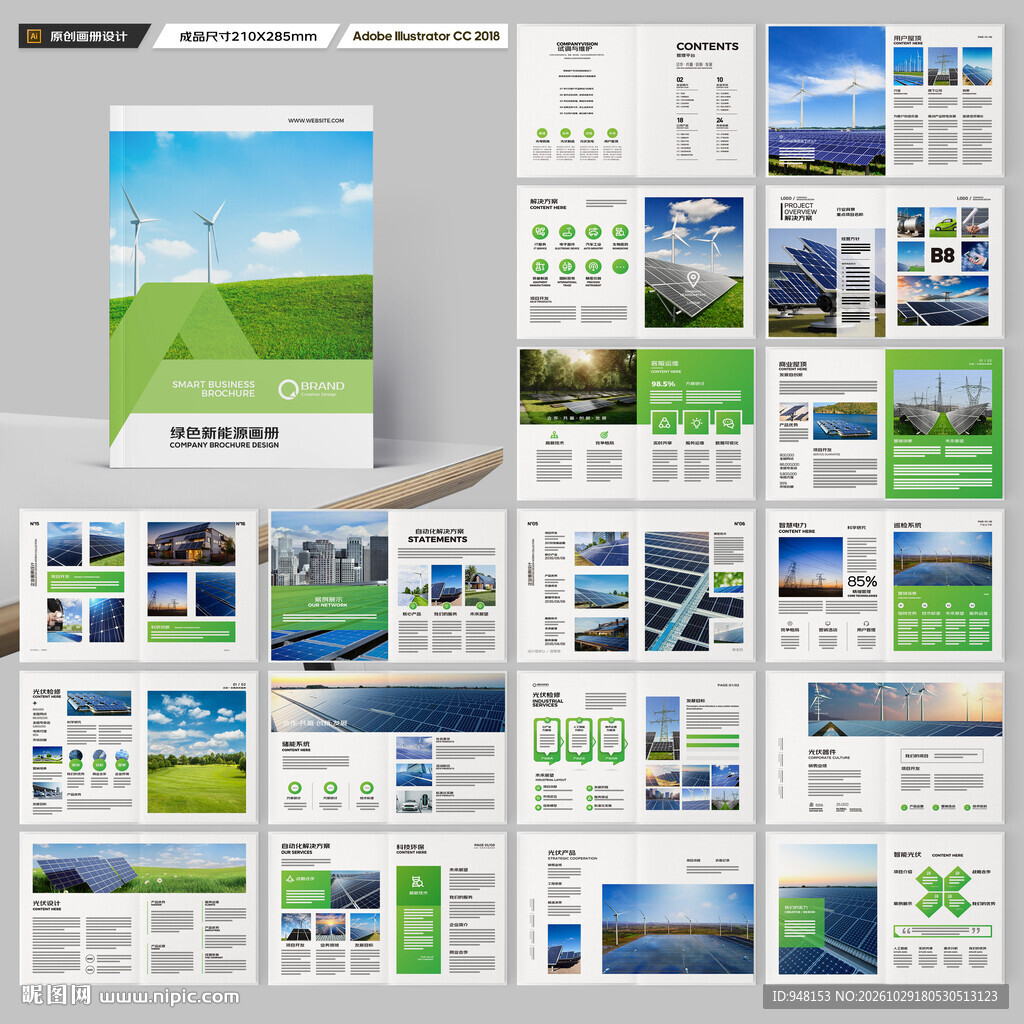Click the IT service green circle icon
Screen dimensions: 1024x1024
pyautogui.click(x=540, y=232)
